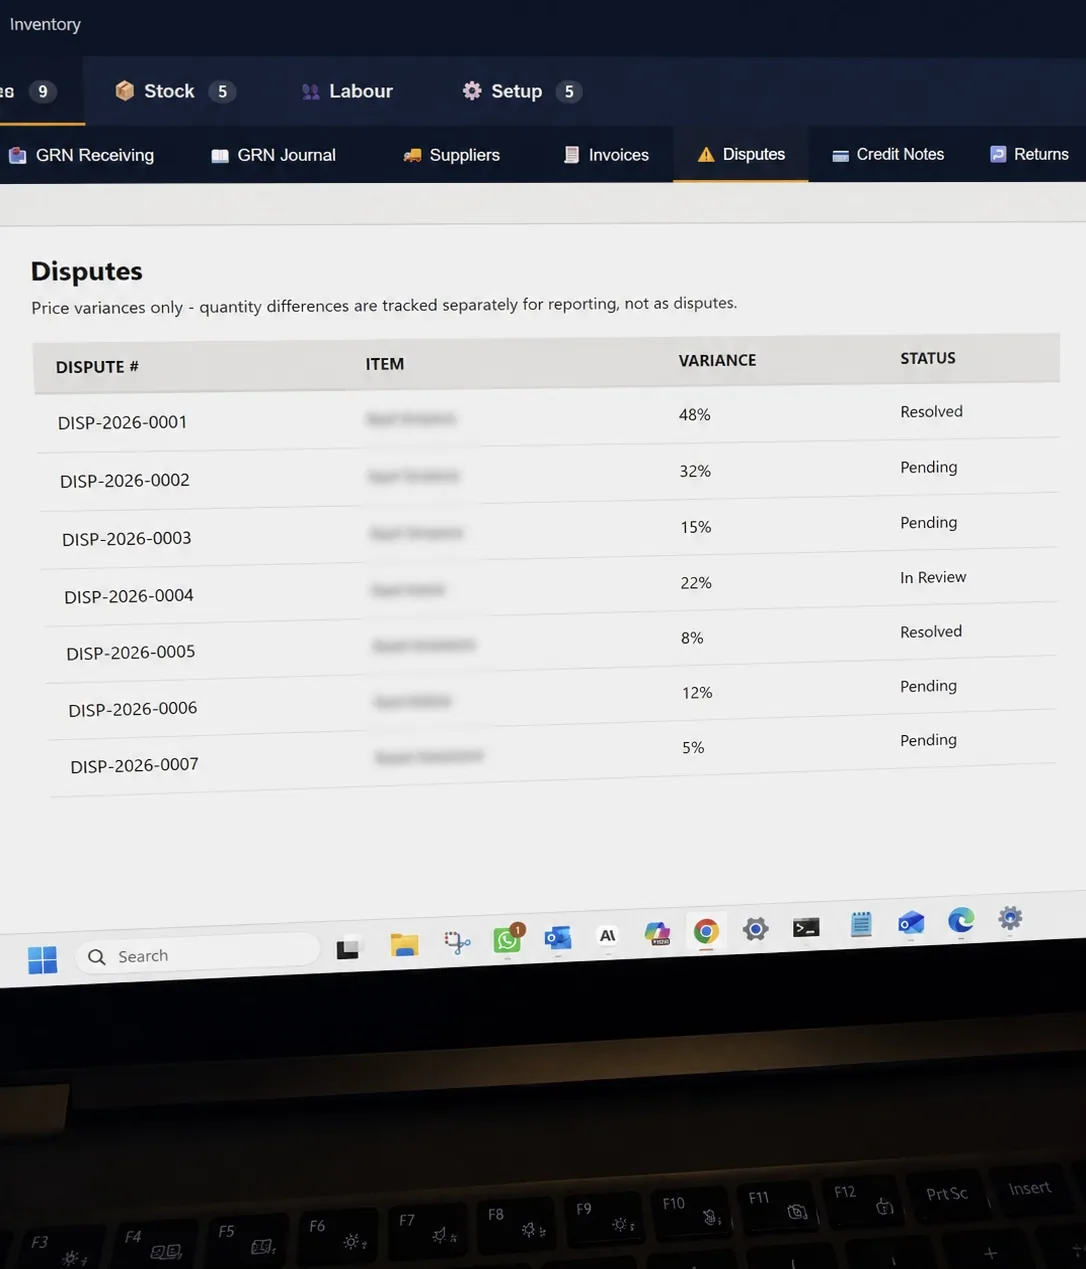1086x1269 pixels.
Task: Click the VARIANCE column header
Action: click(x=717, y=360)
